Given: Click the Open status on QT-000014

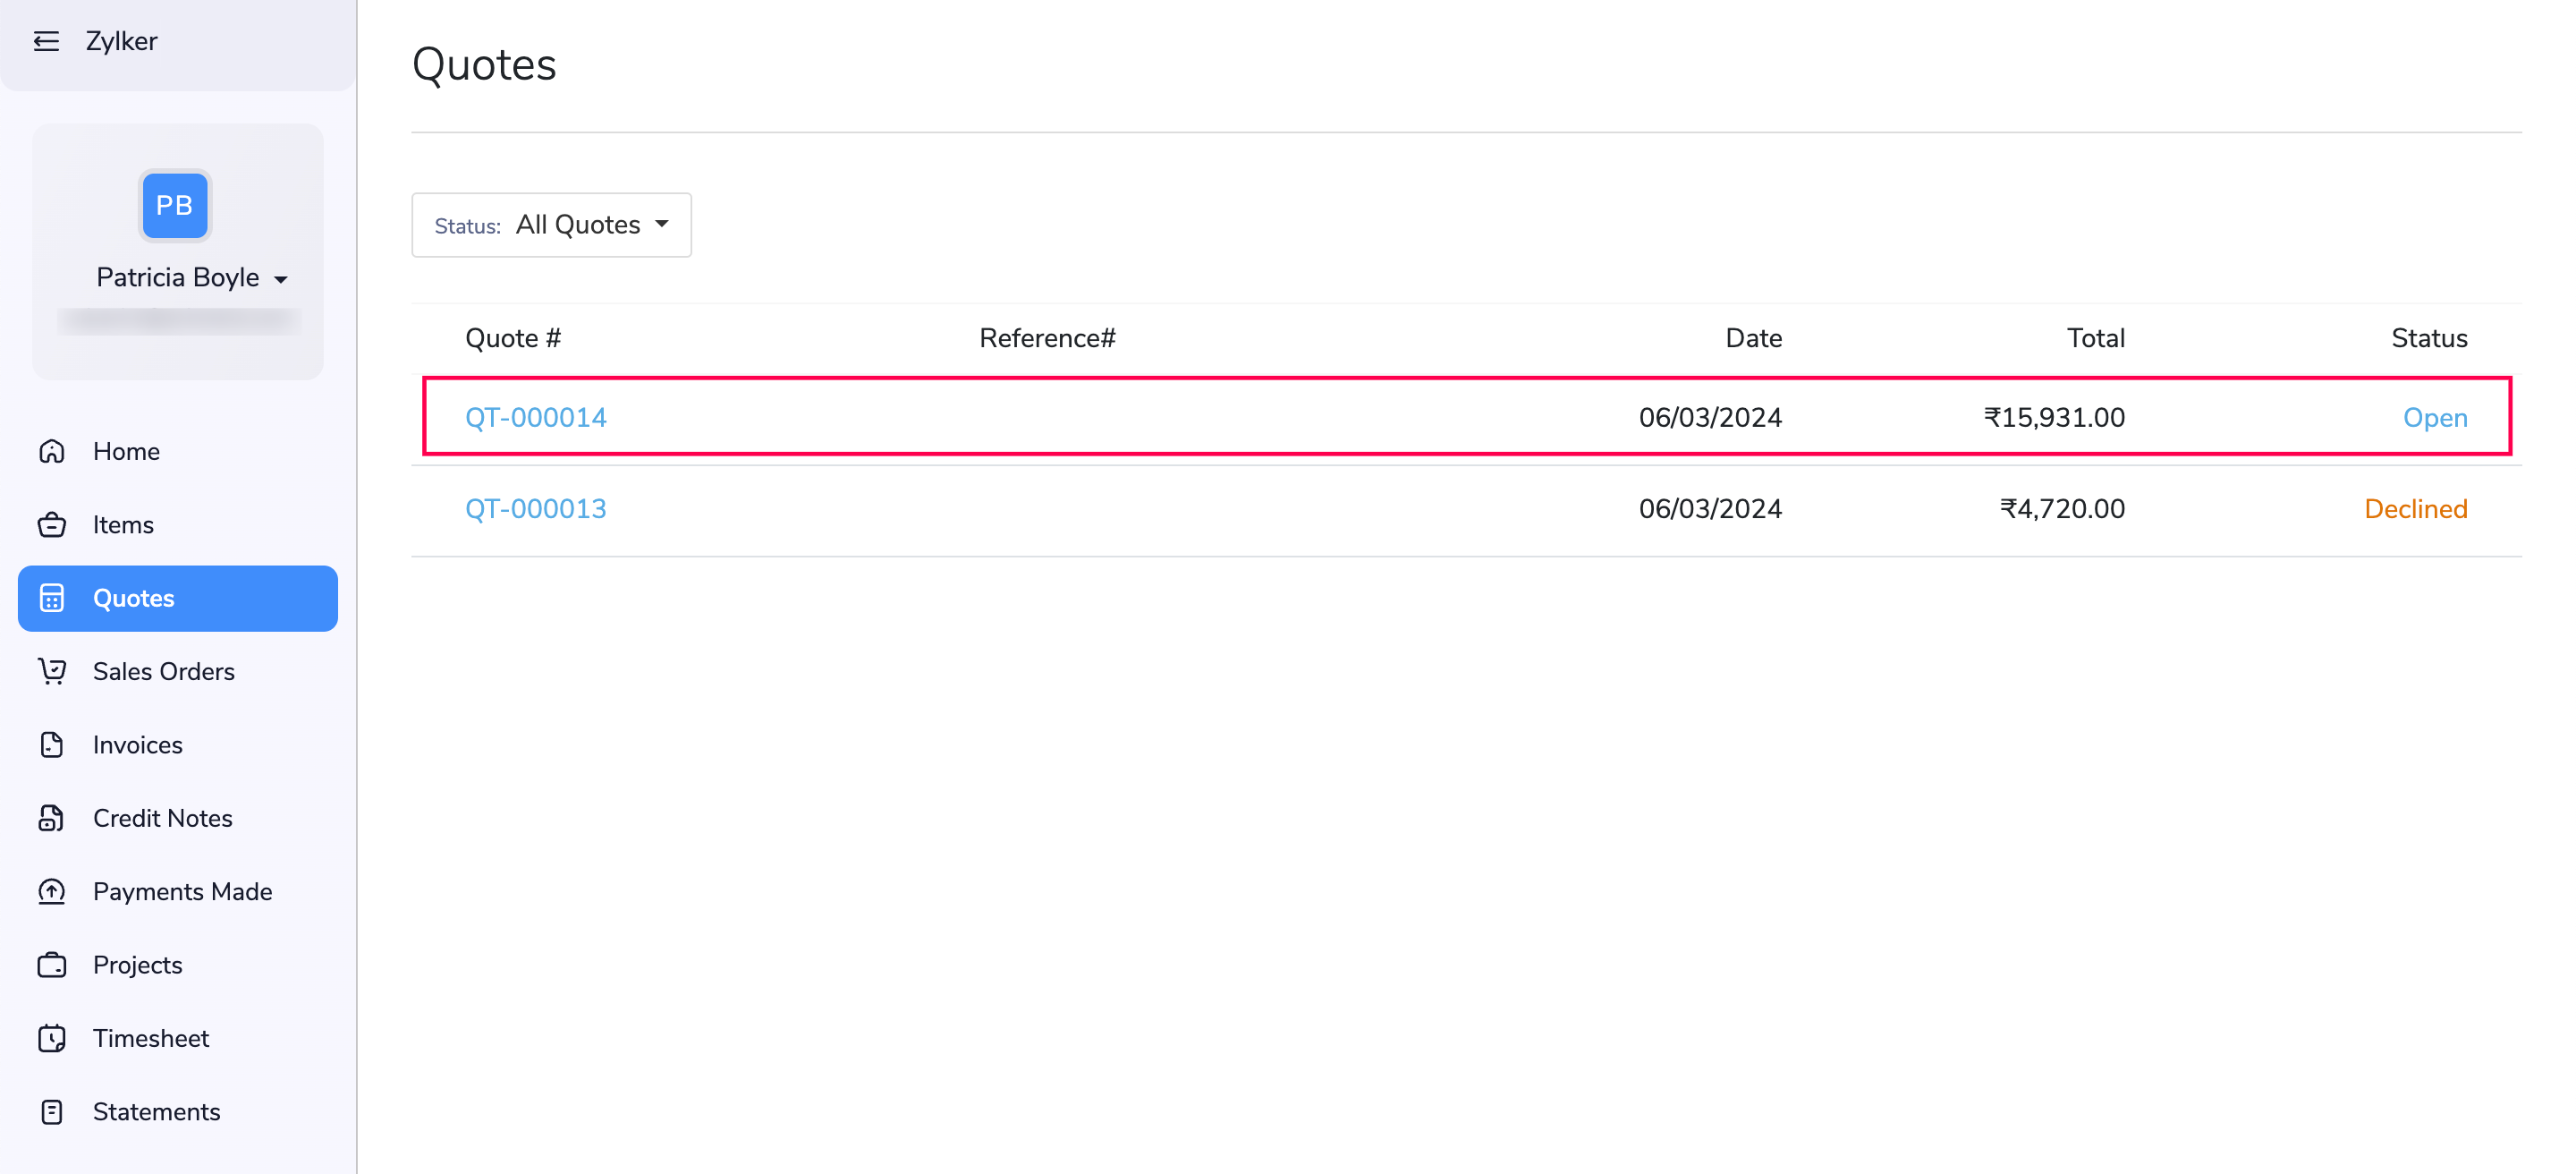Looking at the screenshot, I should 2434,417.
